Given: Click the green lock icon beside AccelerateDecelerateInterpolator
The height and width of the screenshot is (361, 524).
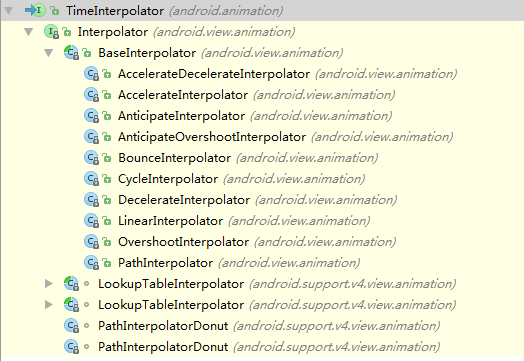Looking at the screenshot, I should pyautogui.click(x=107, y=74).
